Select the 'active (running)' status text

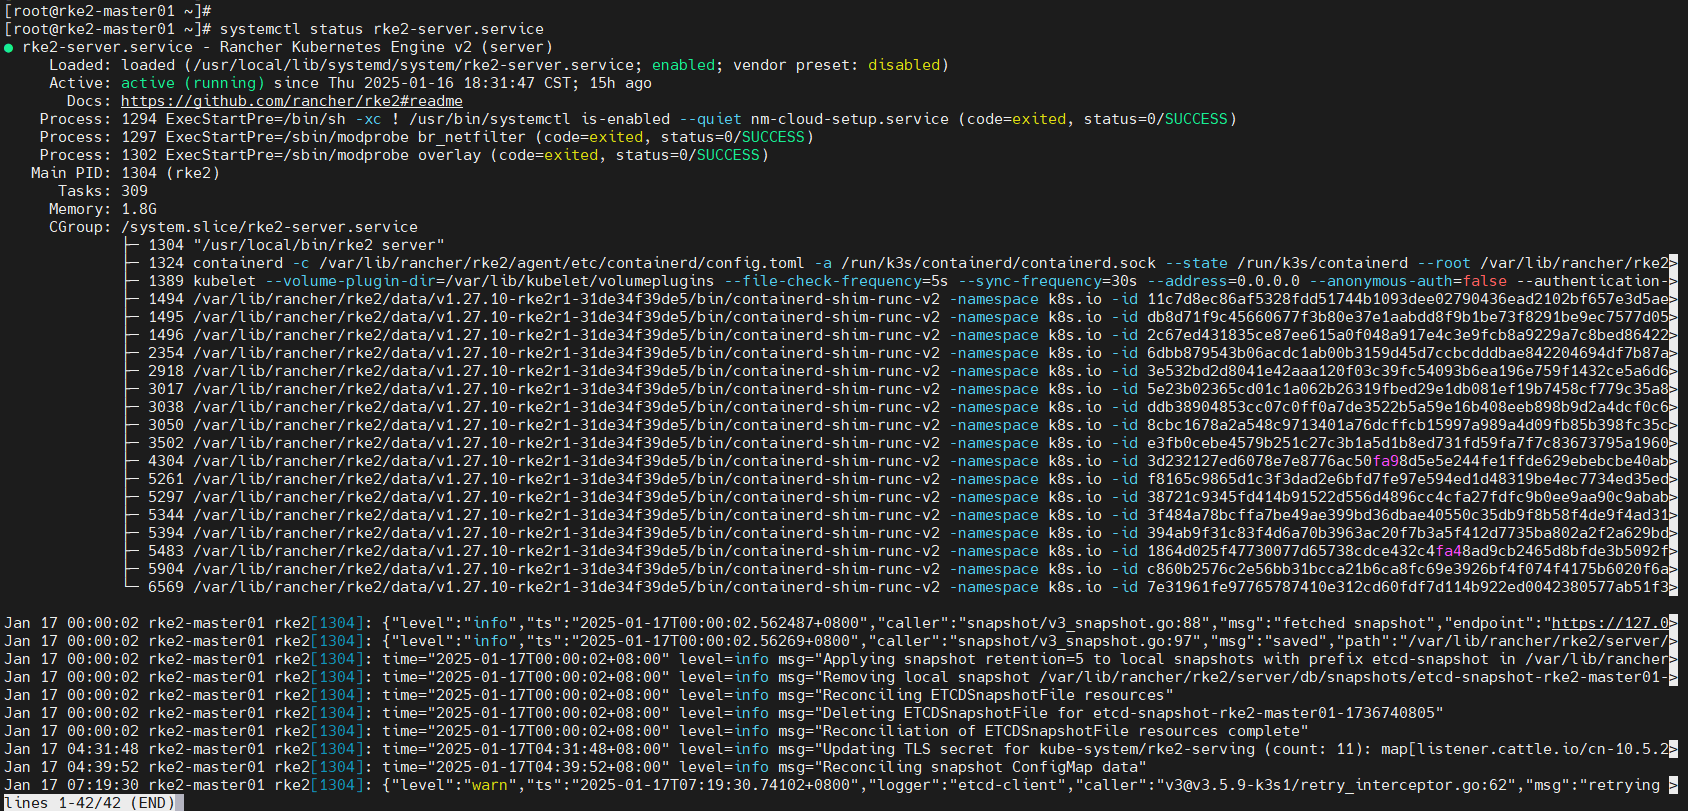(x=193, y=83)
